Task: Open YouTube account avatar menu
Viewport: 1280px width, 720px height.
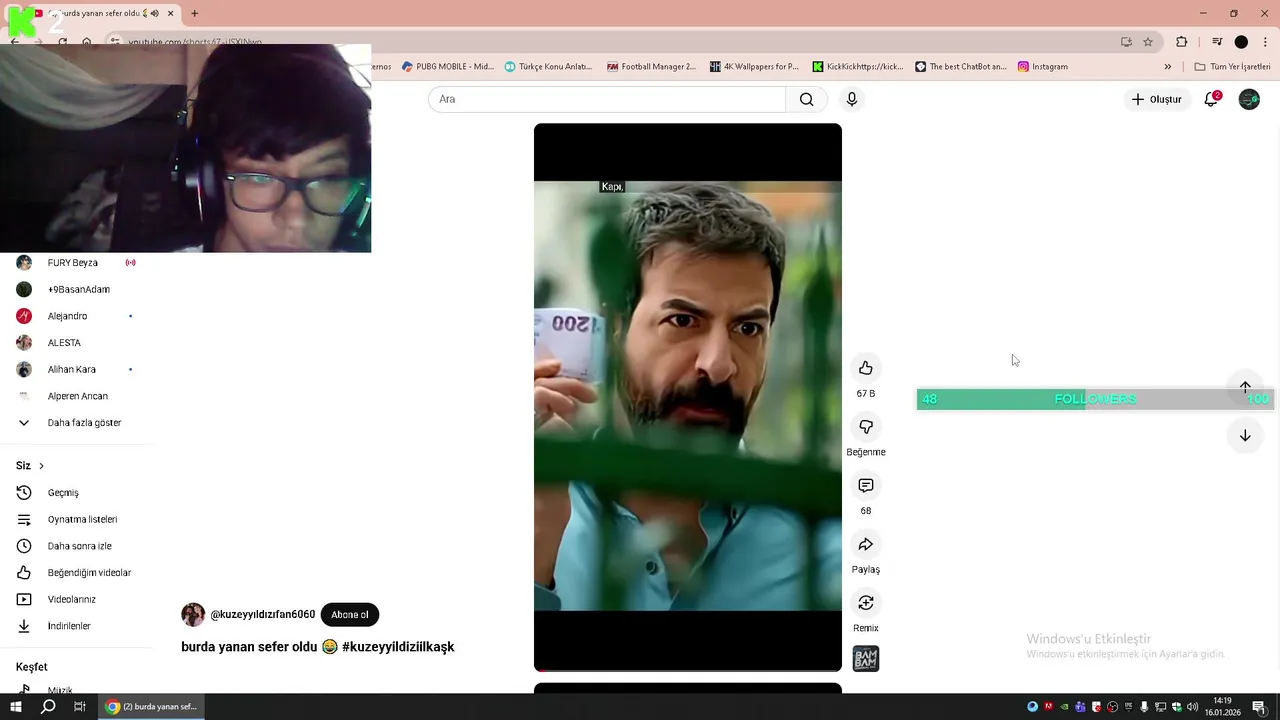Action: [x=1249, y=99]
